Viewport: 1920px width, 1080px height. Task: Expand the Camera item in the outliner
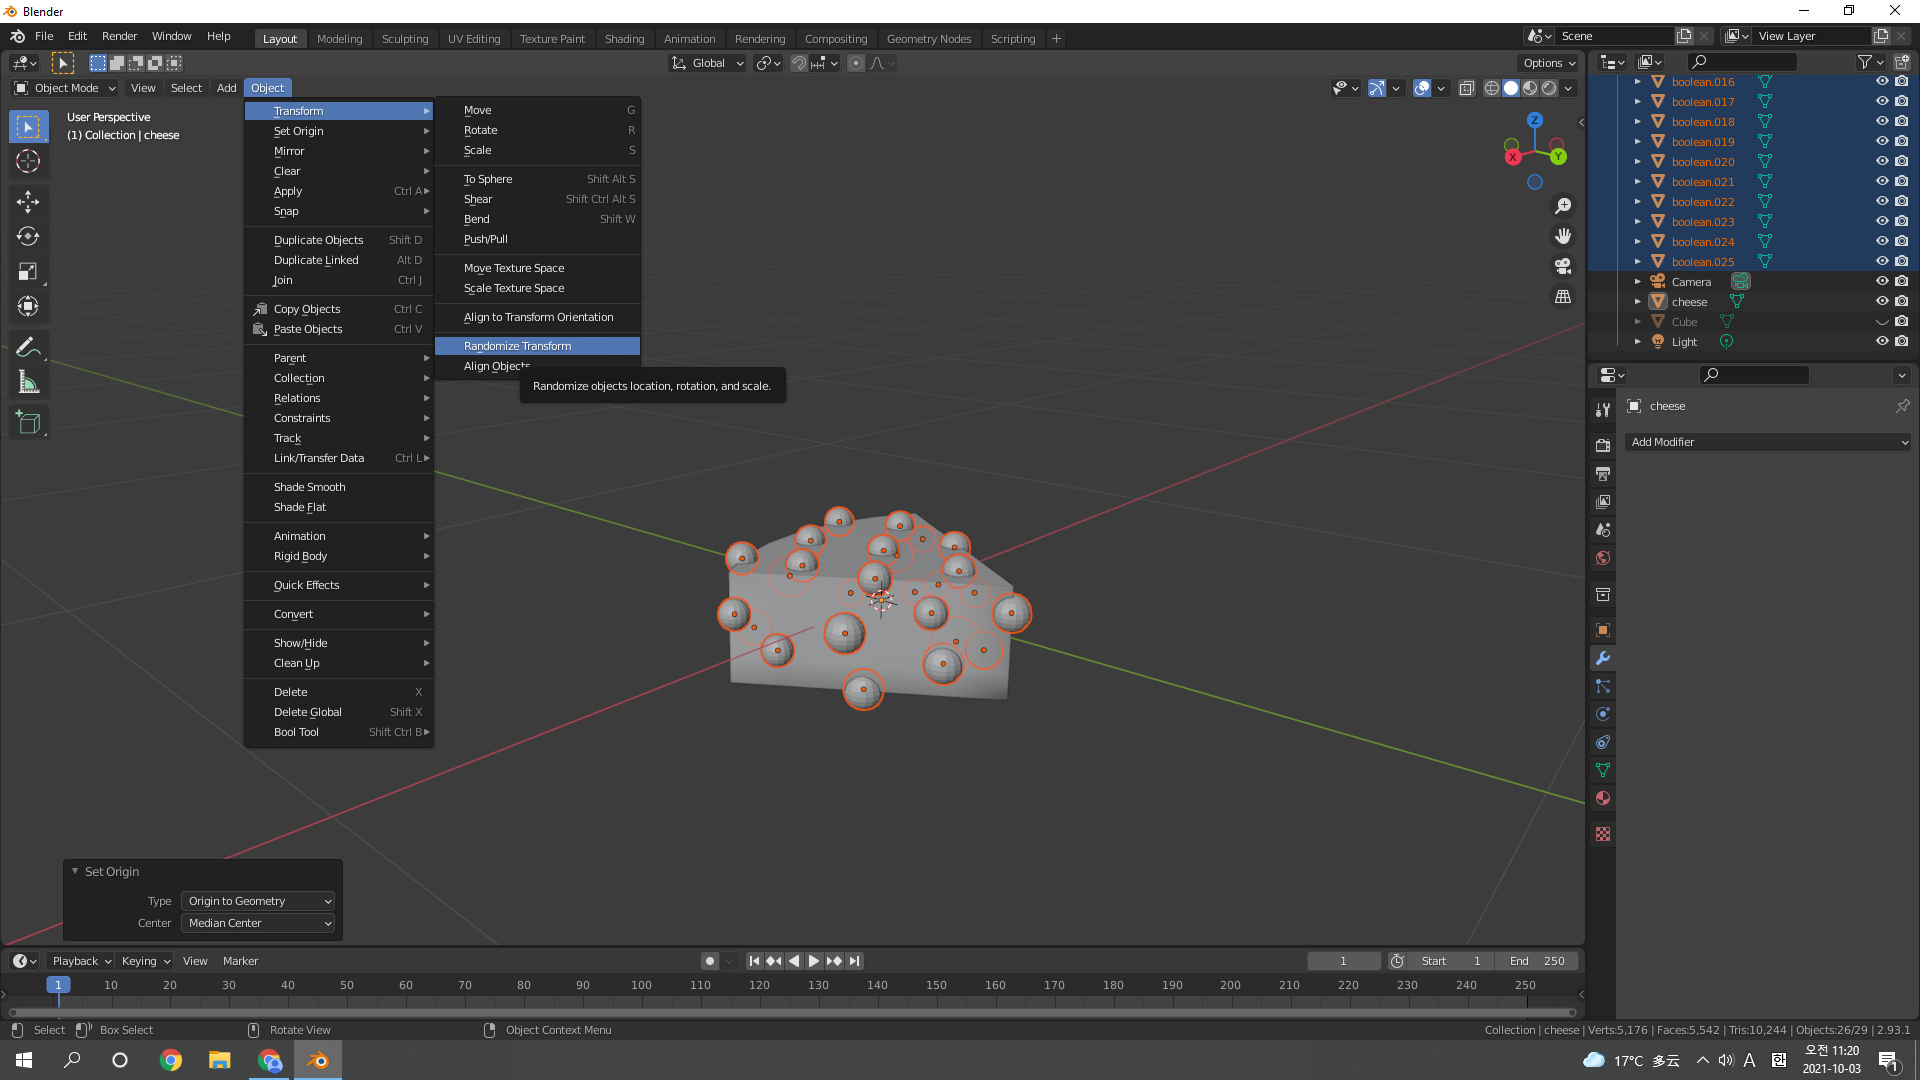tap(1637, 281)
